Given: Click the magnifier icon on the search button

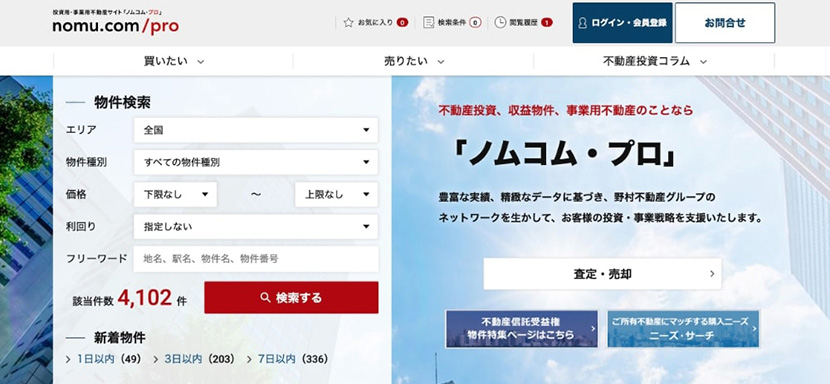Looking at the screenshot, I should 265,298.
